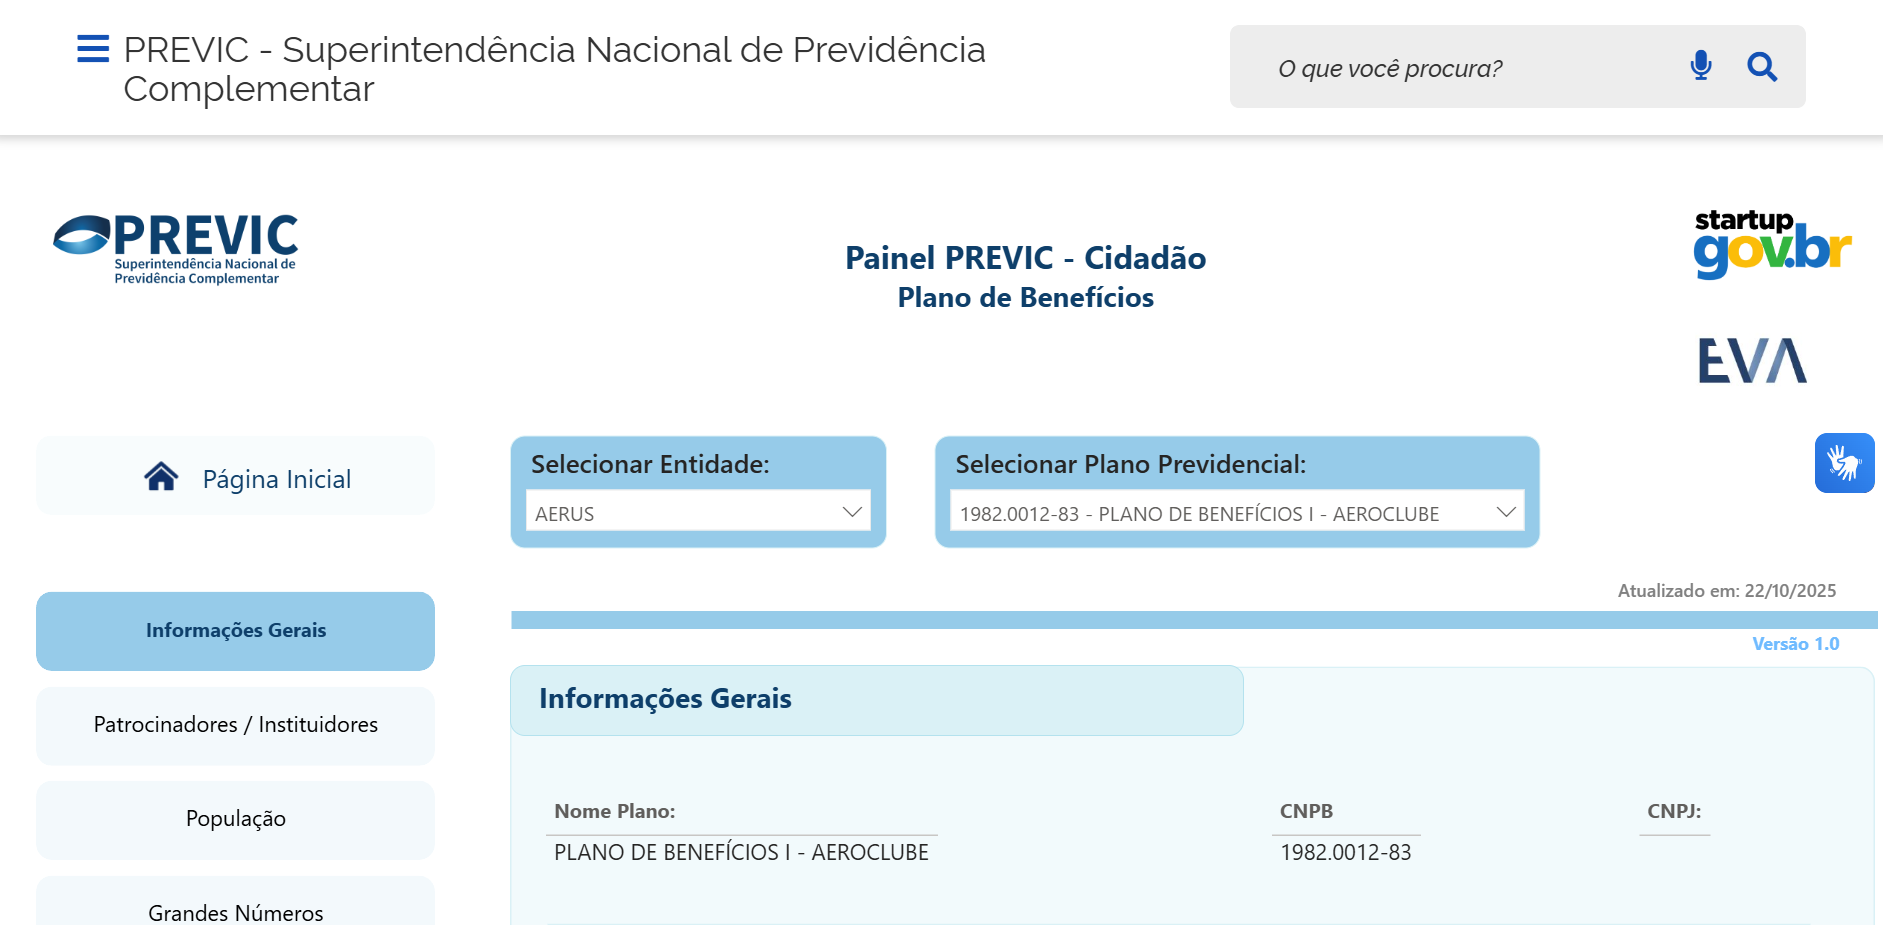Click the CNPB value 1982.0012-83
Screen dimensions: 1883x925
click(x=1345, y=853)
